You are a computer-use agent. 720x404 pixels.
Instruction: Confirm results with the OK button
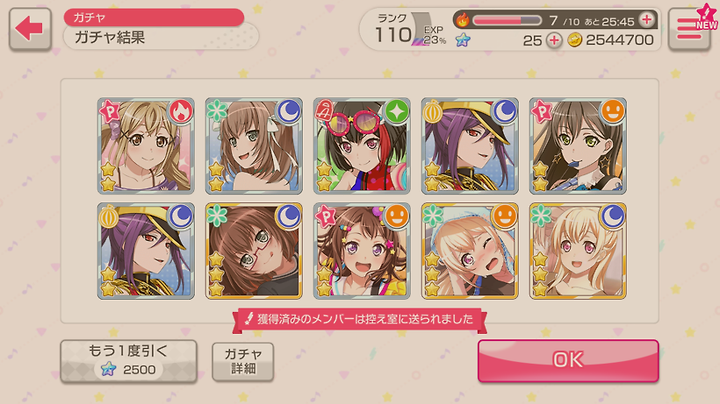[x=568, y=360]
